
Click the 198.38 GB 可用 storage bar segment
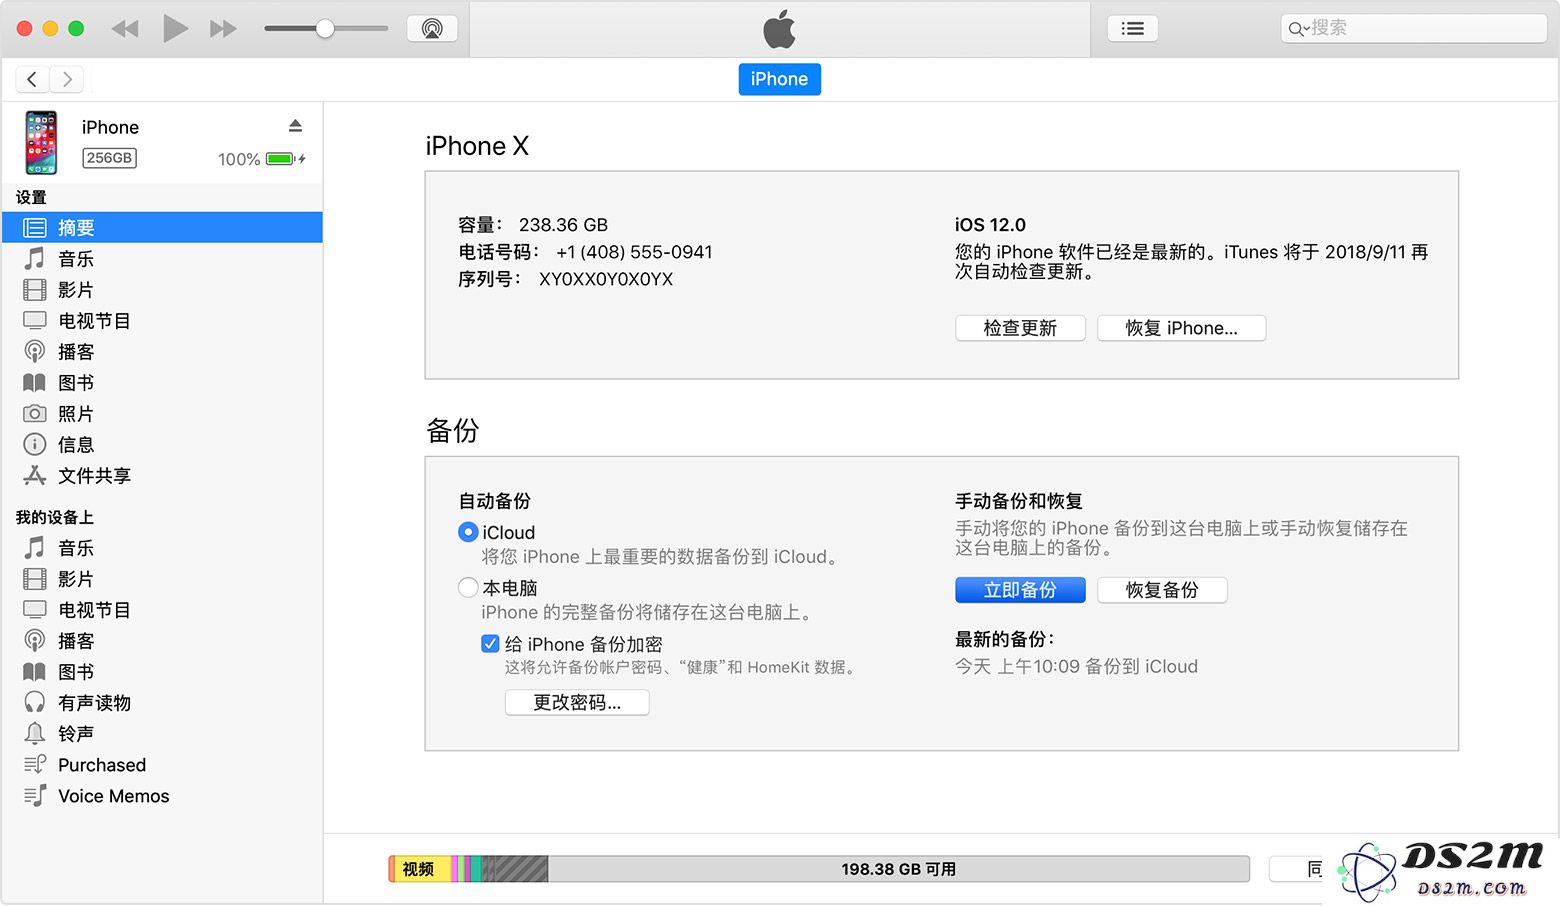tap(898, 869)
